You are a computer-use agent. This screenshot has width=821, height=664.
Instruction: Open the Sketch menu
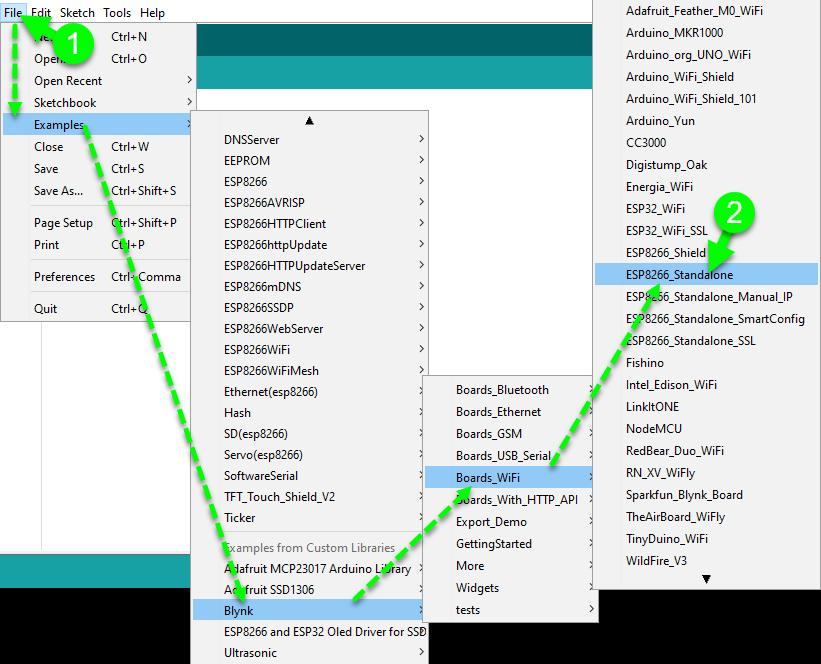[77, 13]
